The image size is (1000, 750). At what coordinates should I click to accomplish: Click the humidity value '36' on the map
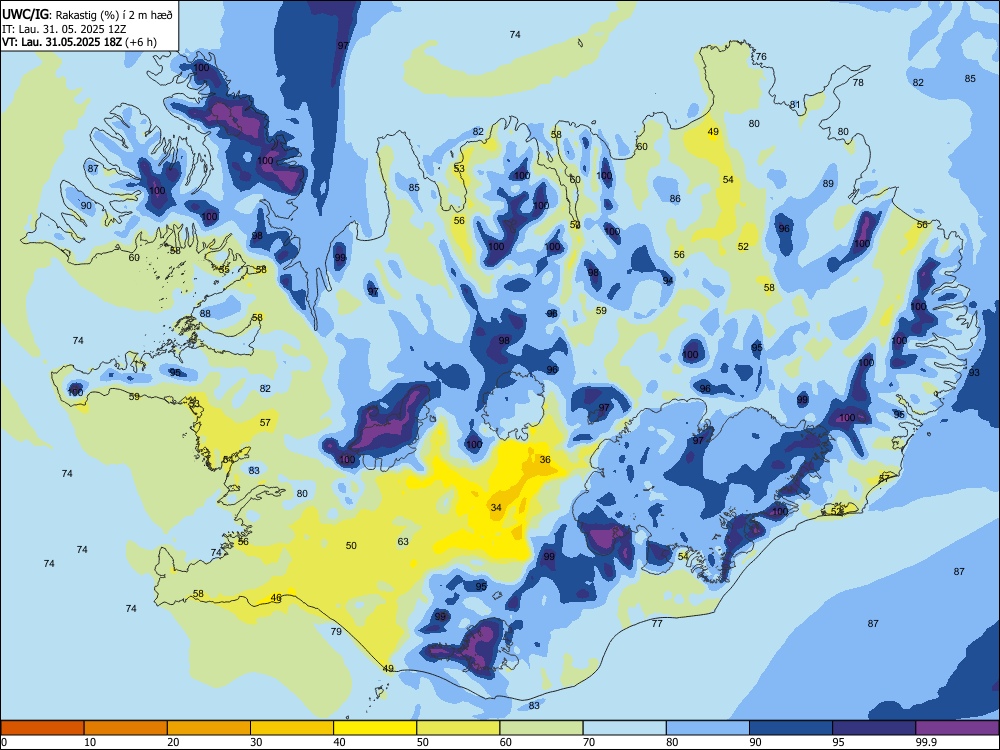pyautogui.click(x=545, y=459)
